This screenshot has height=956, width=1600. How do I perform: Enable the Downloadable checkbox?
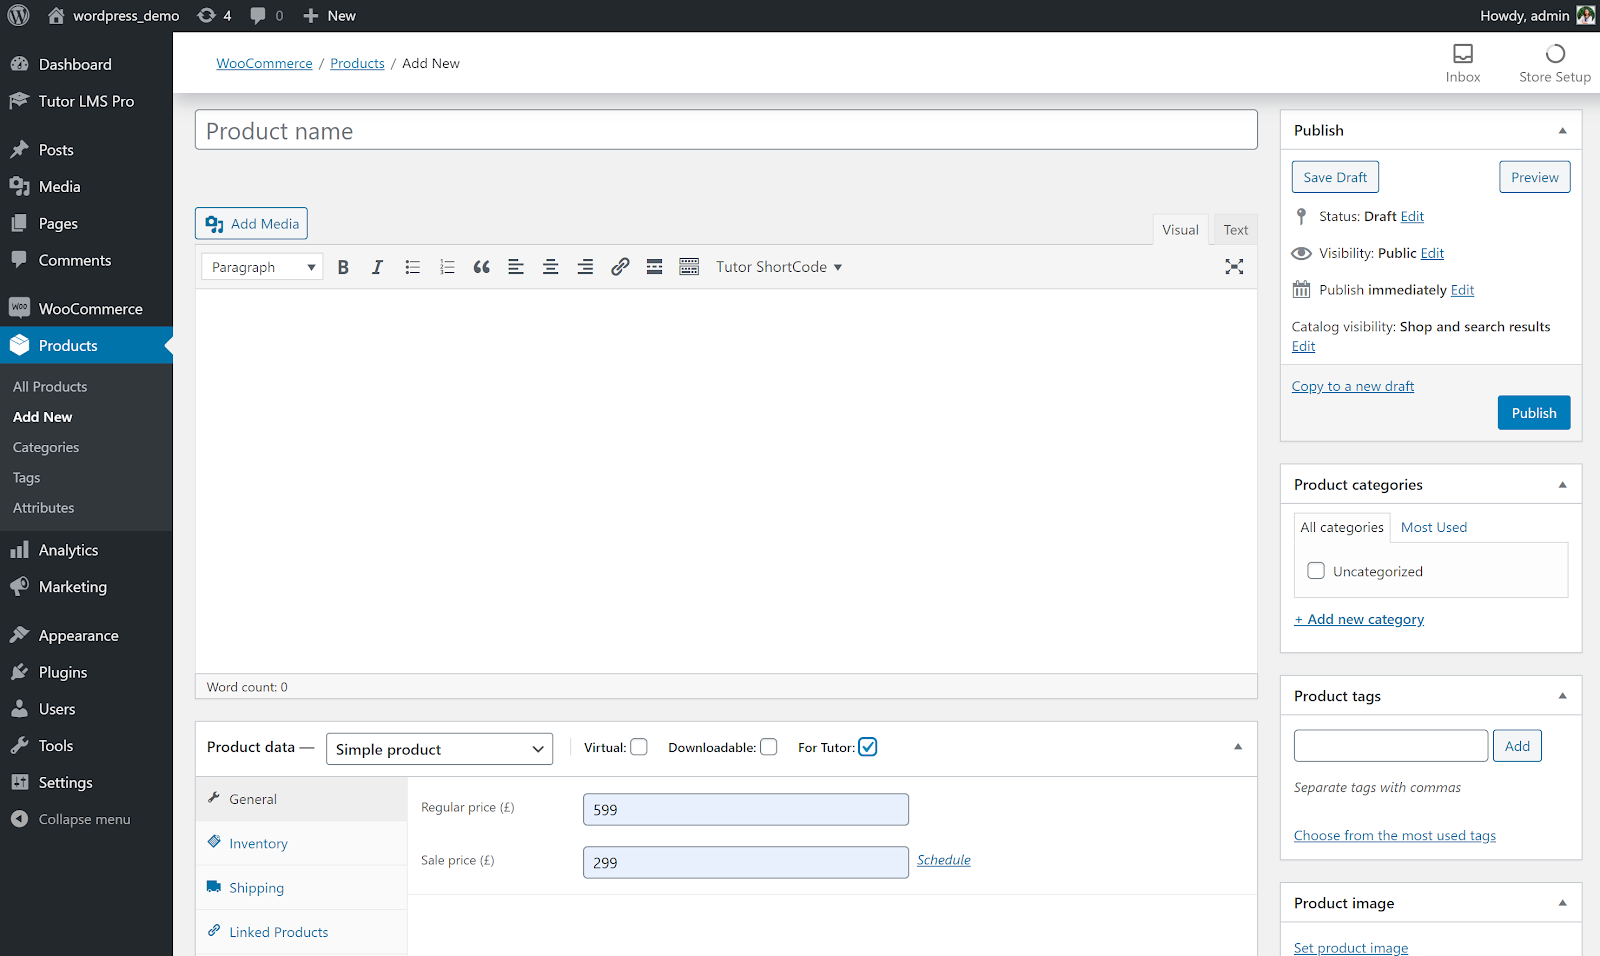tap(769, 747)
